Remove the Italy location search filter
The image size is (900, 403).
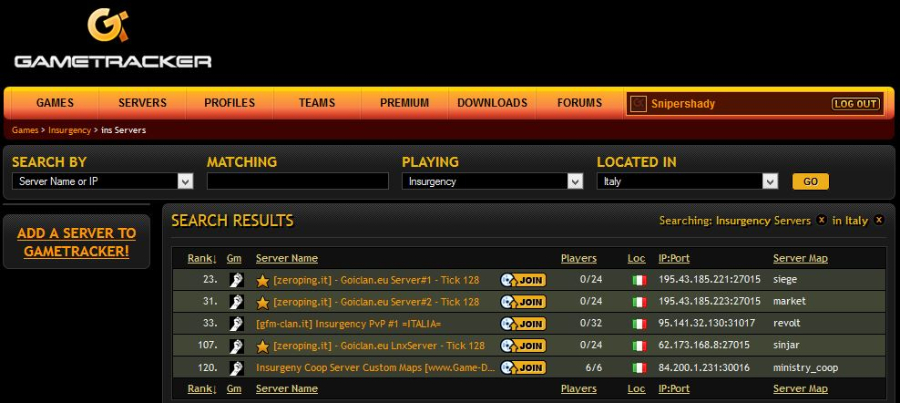pyautogui.click(x=878, y=220)
